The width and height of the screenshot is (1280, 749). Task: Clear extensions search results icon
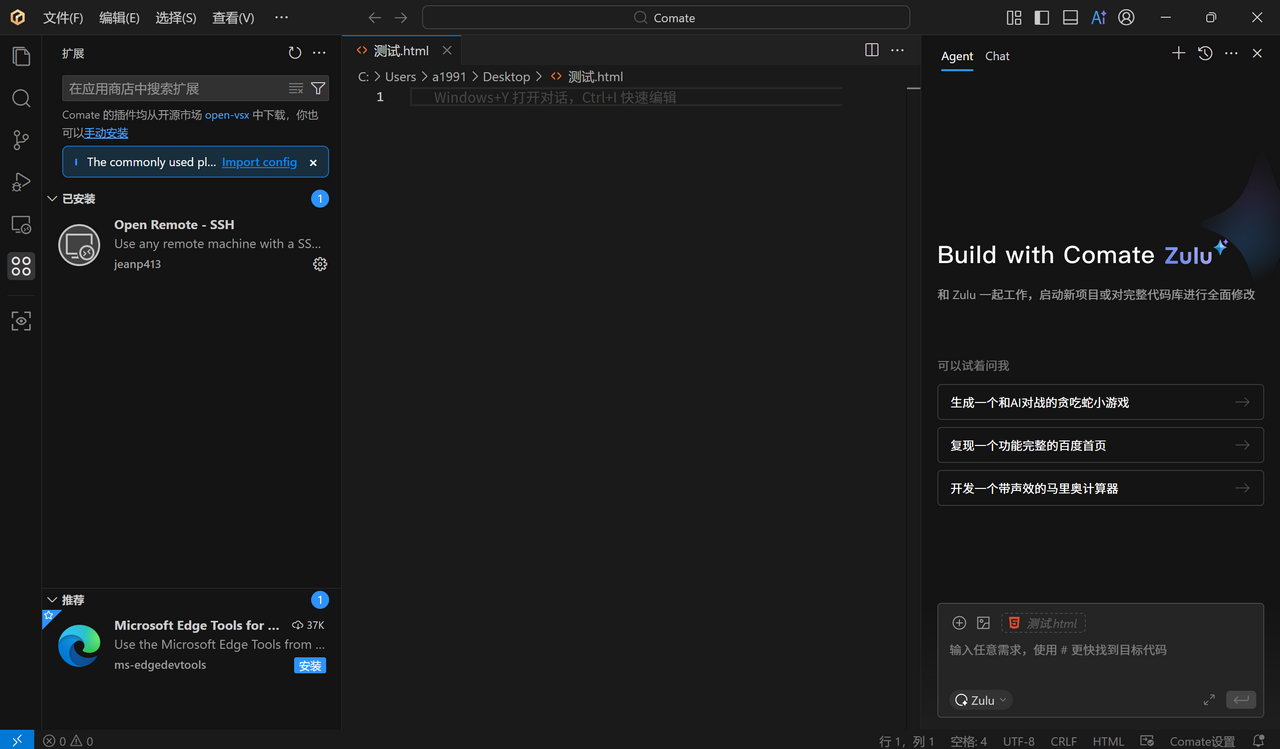click(296, 88)
